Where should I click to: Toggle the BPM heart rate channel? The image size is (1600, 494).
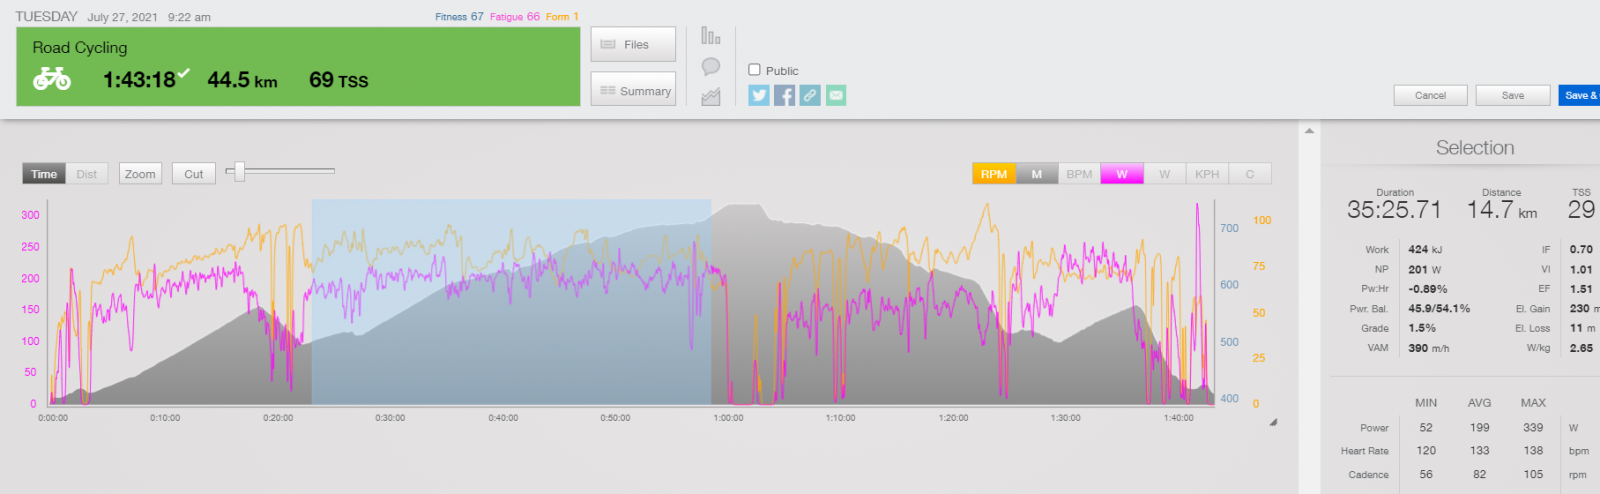pyautogui.click(x=1079, y=174)
